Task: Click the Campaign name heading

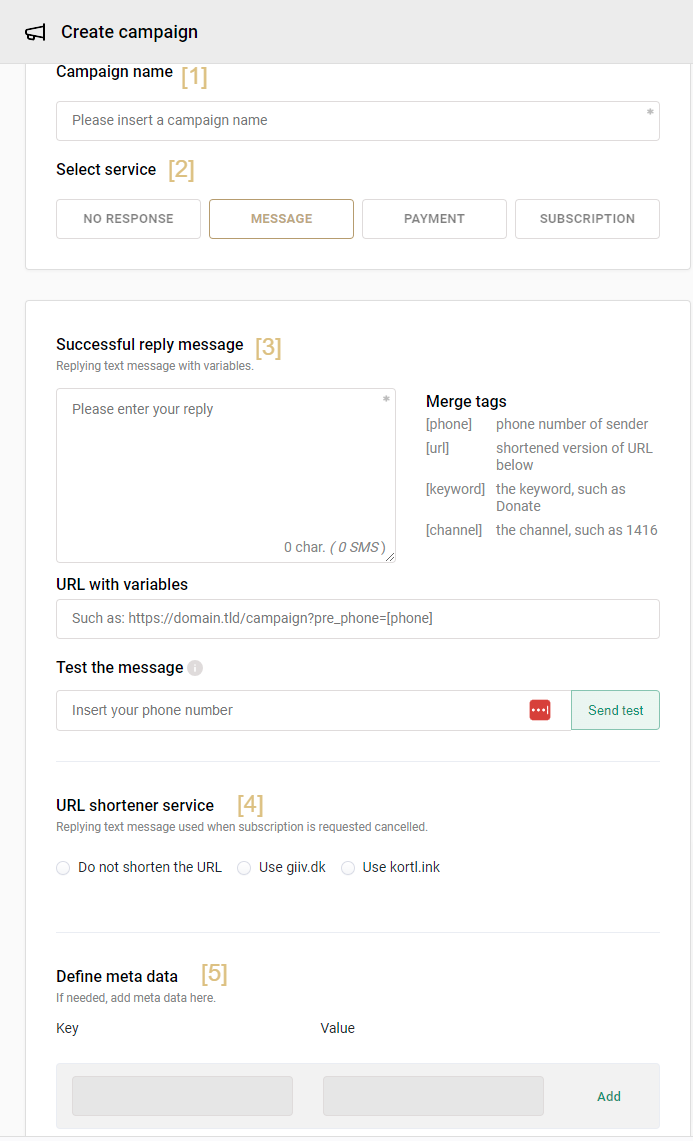Action: (115, 72)
